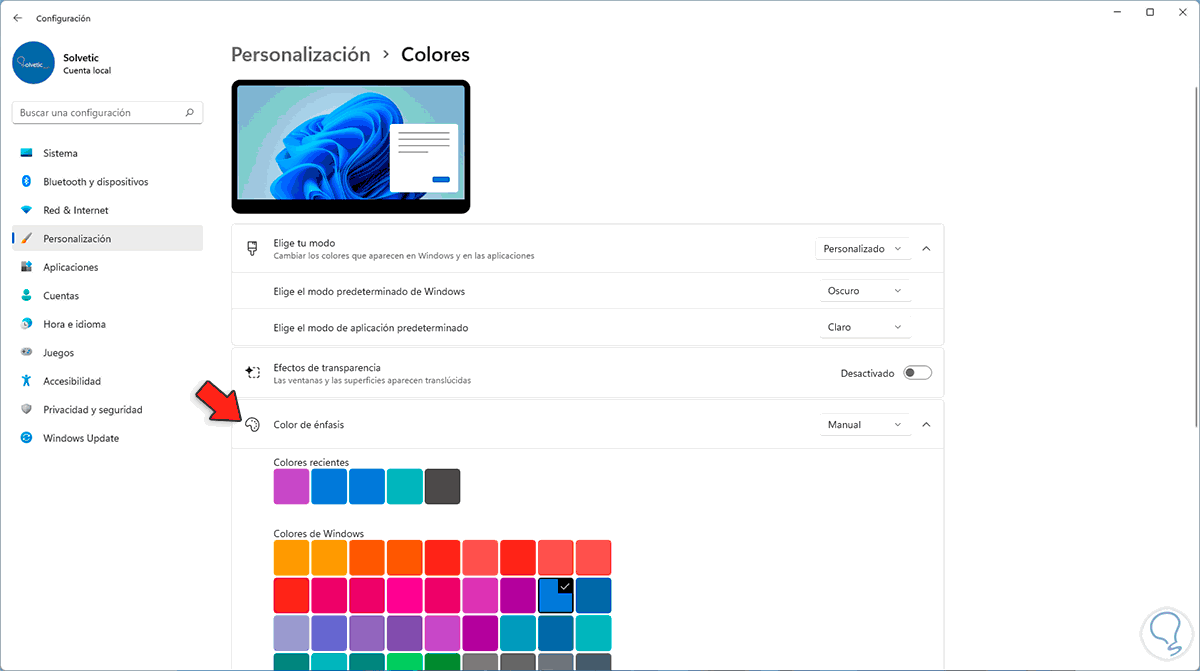Click the brush icon beside Elige tu modo
Image resolution: width=1200 pixels, height=671 pixels.
point(253,248)
